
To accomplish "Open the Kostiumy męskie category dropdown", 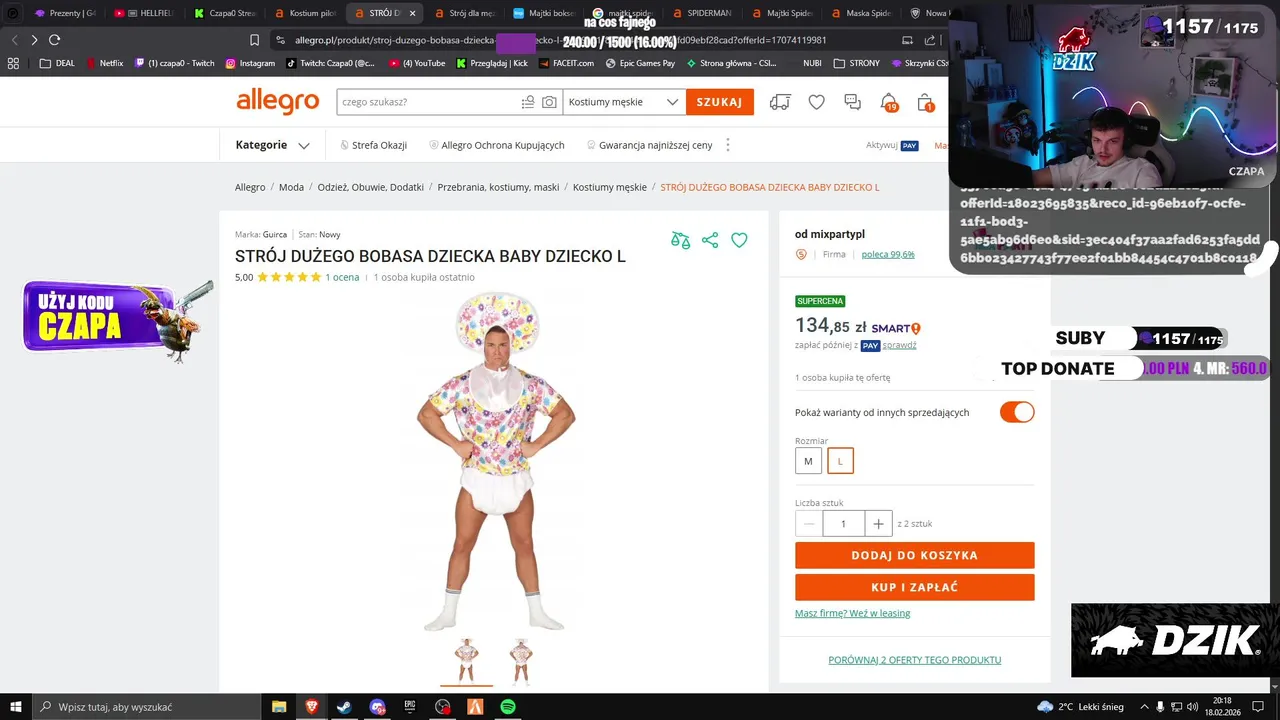I will pyautogui.click(x=624, y=102).
